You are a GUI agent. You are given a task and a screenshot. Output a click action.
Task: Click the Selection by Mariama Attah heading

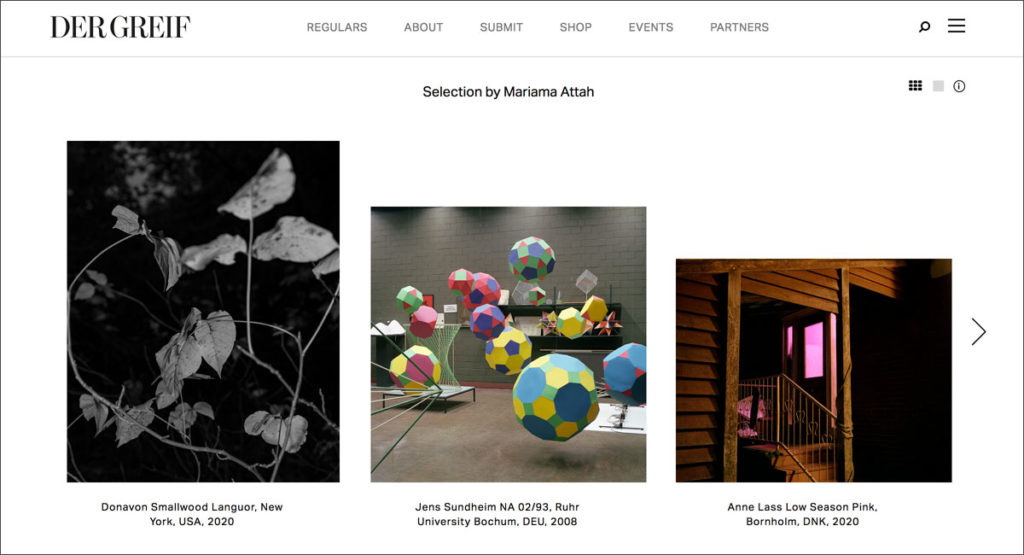pos(508,92)
